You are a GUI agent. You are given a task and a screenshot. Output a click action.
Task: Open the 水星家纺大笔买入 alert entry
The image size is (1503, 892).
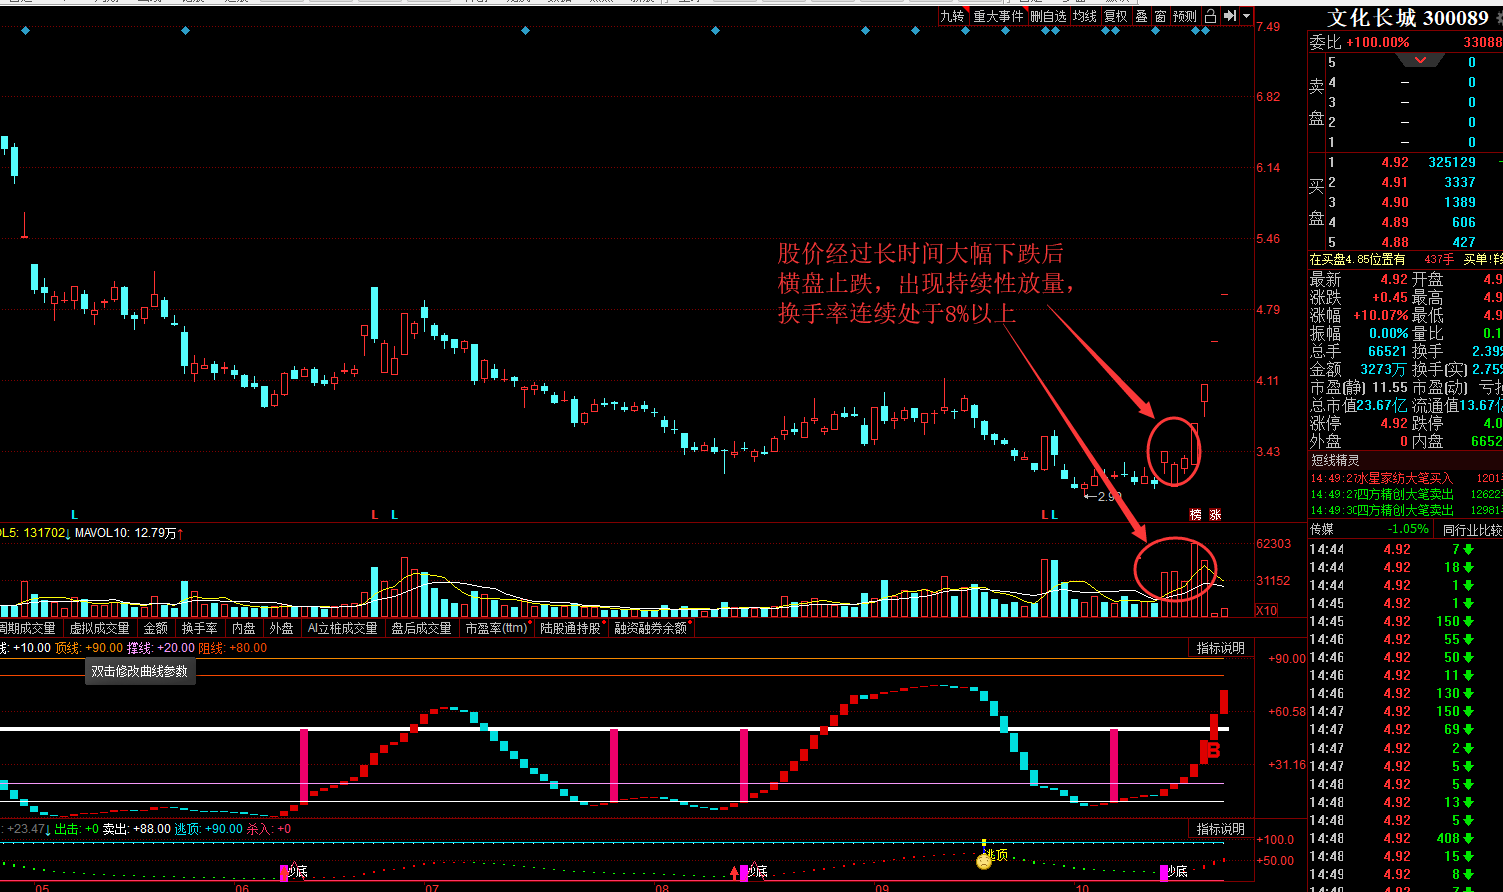(x=1405, y=478)
